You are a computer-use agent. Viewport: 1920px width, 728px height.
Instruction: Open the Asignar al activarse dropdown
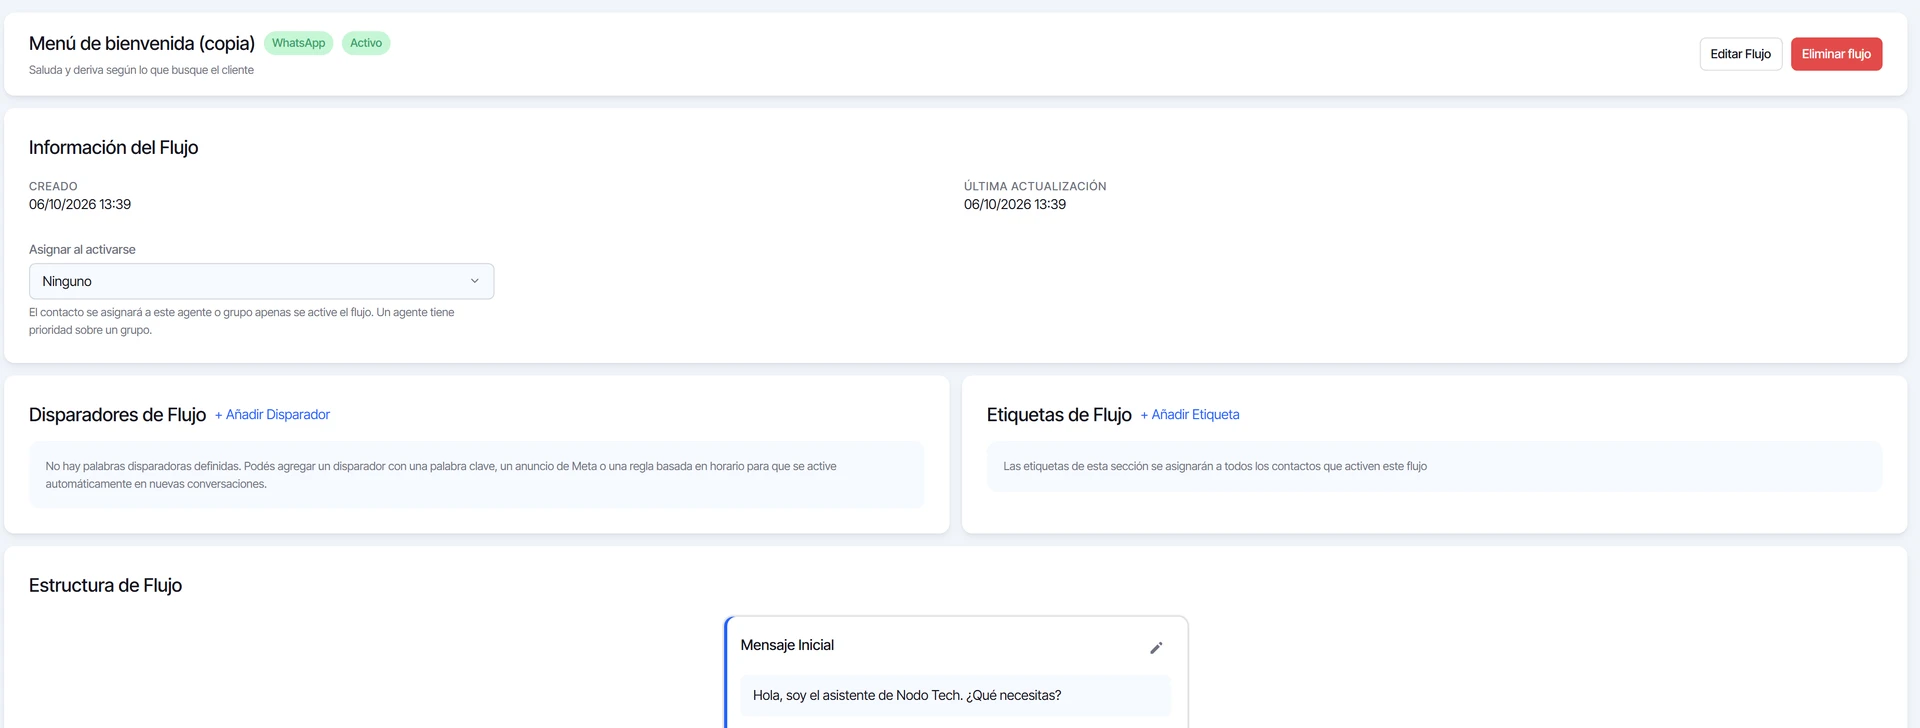click(261, 281)
